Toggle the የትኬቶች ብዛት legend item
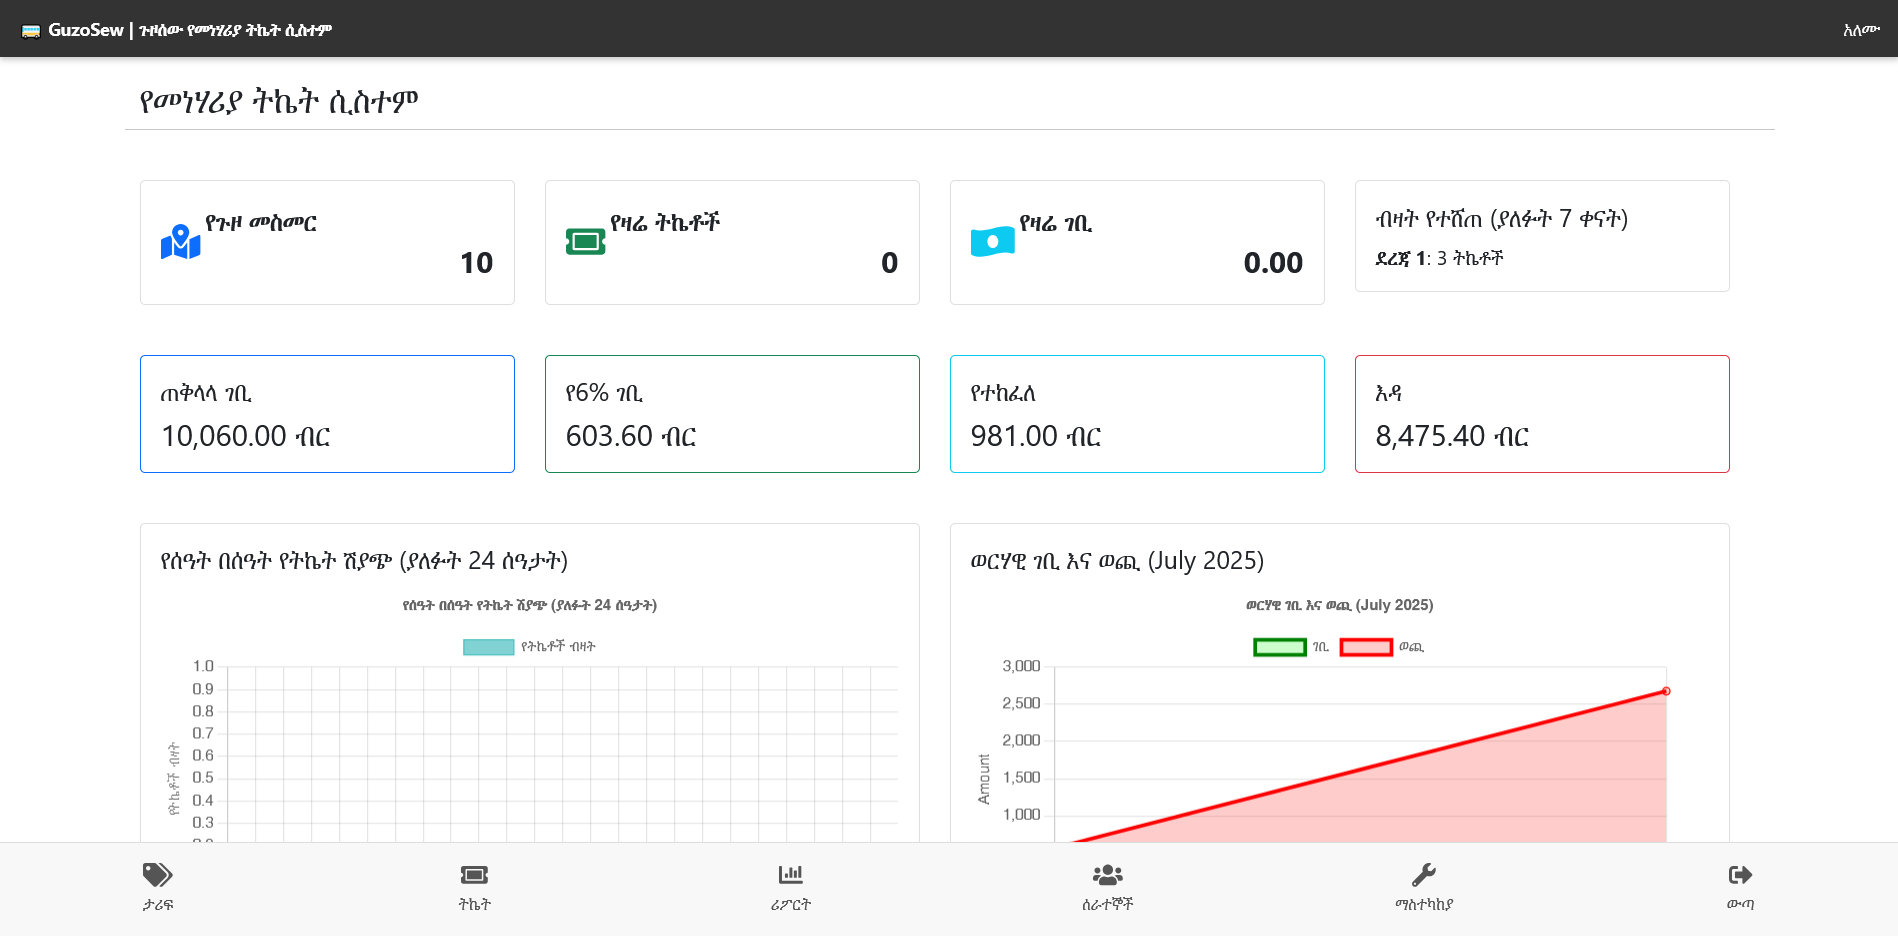The width and height of the screenshot is (1898, 936). coord(529,647)
